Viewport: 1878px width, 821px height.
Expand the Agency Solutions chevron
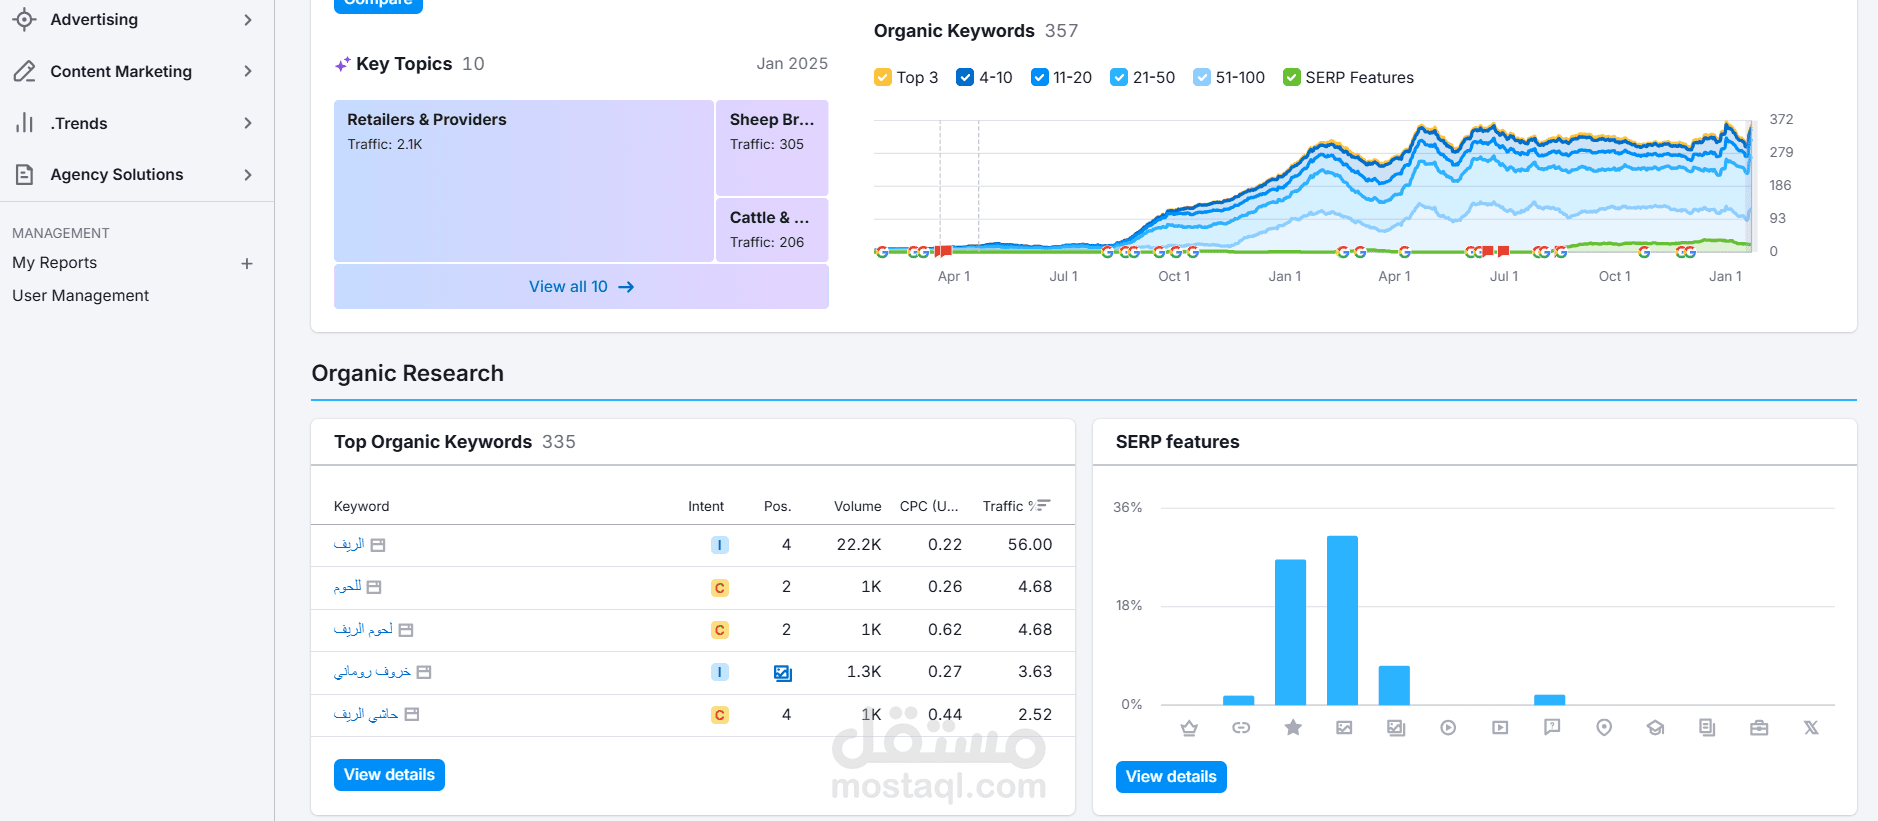[x=248, y=175]
